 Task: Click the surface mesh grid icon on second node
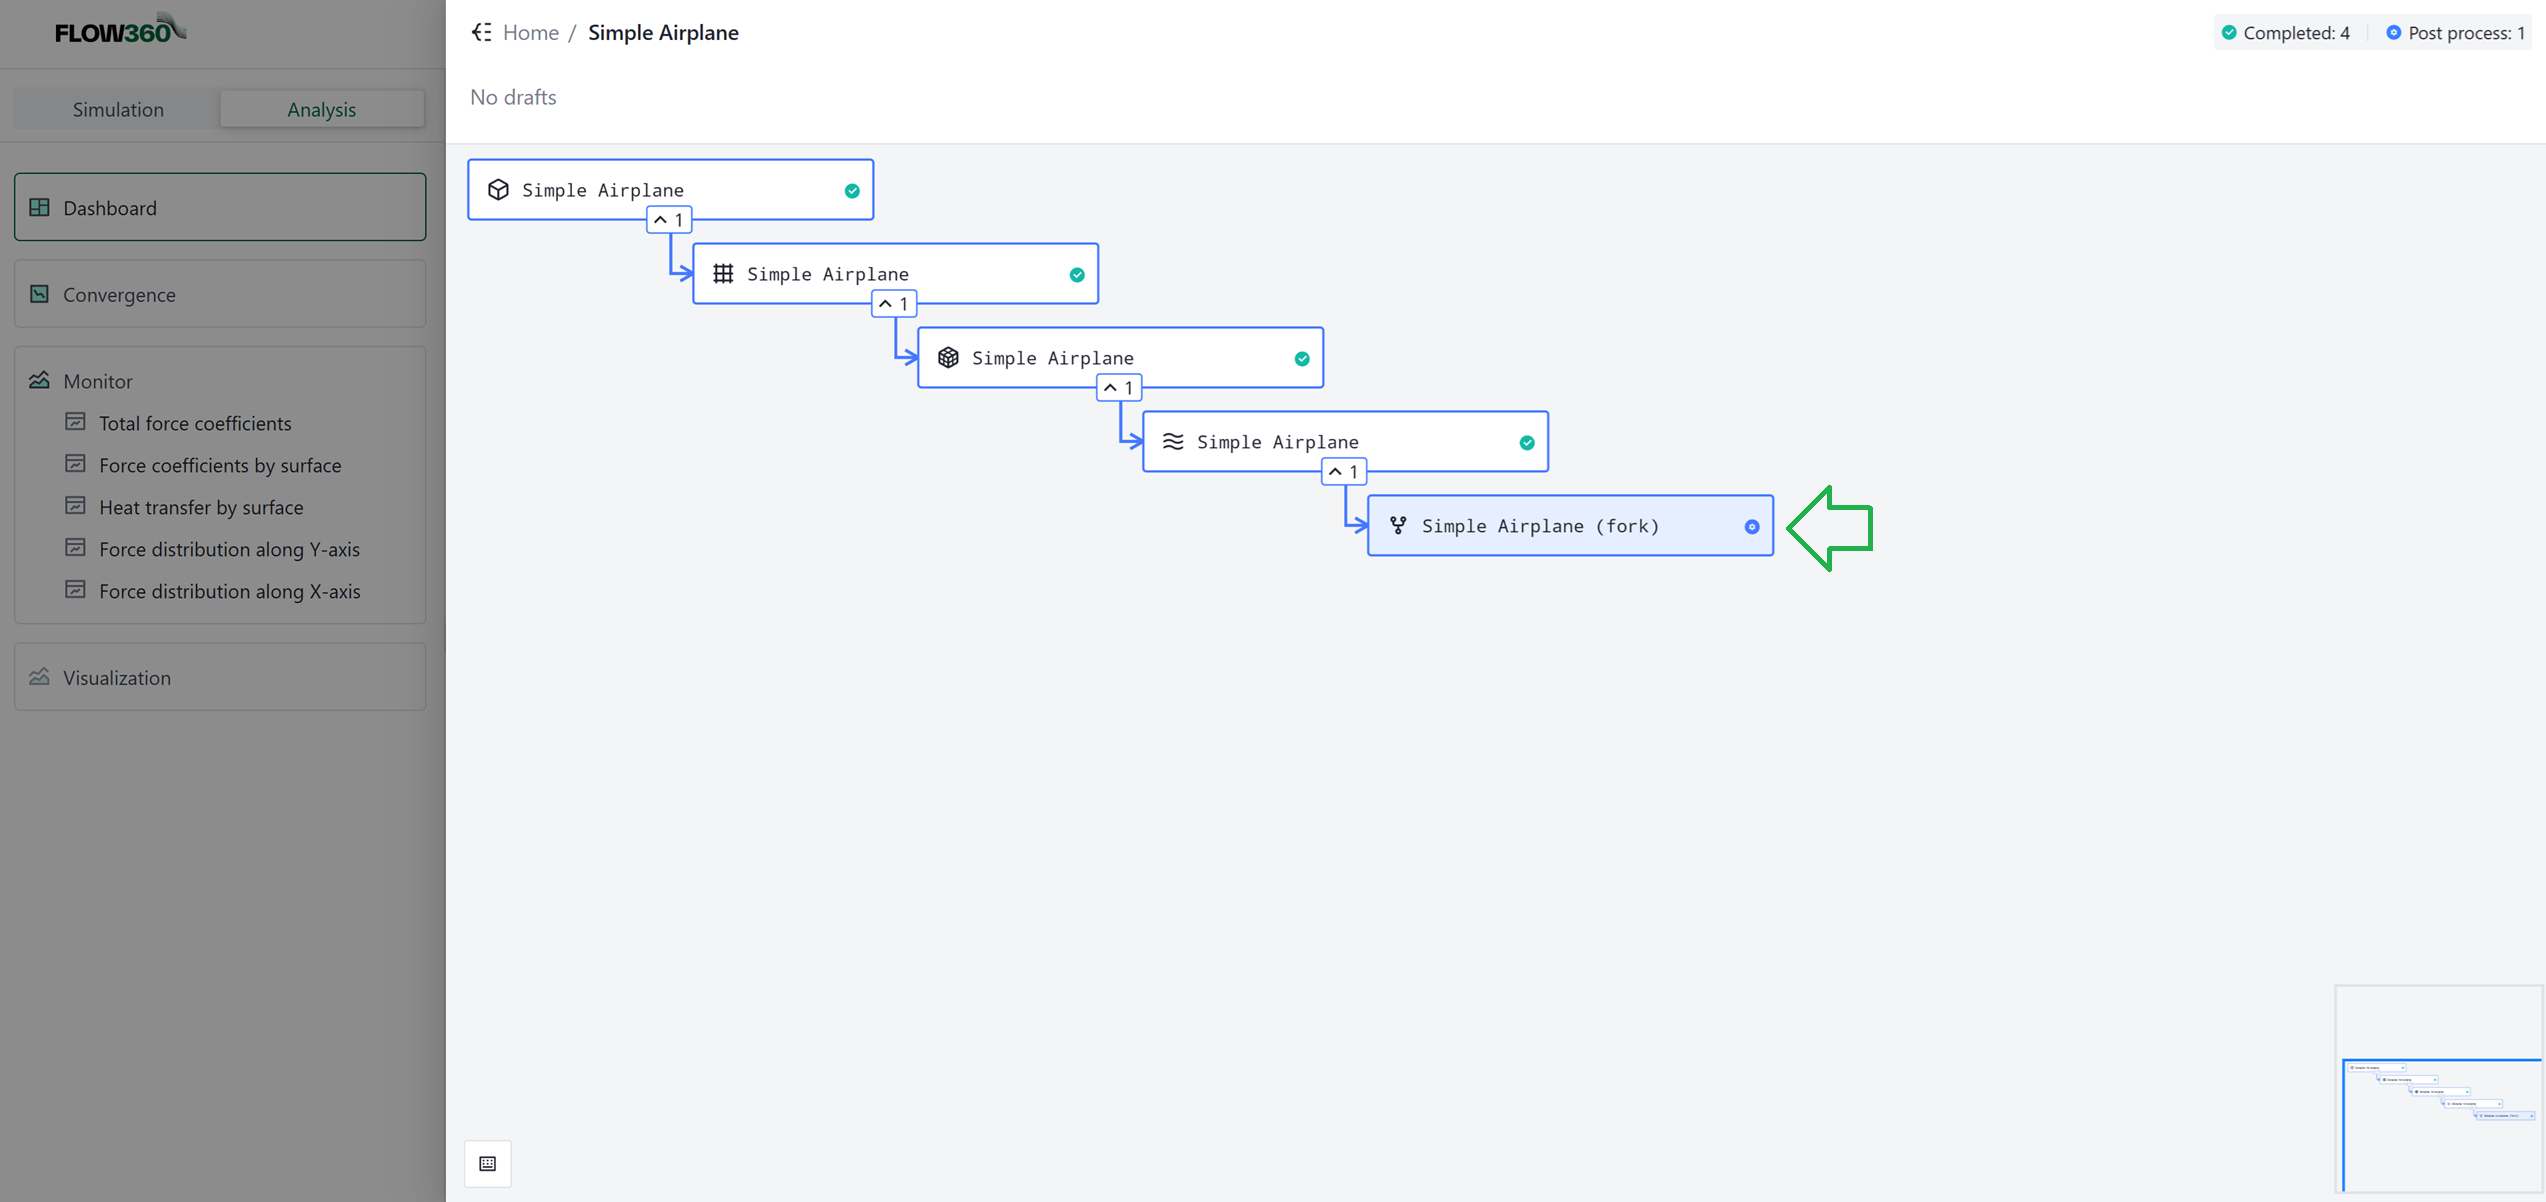723,273
